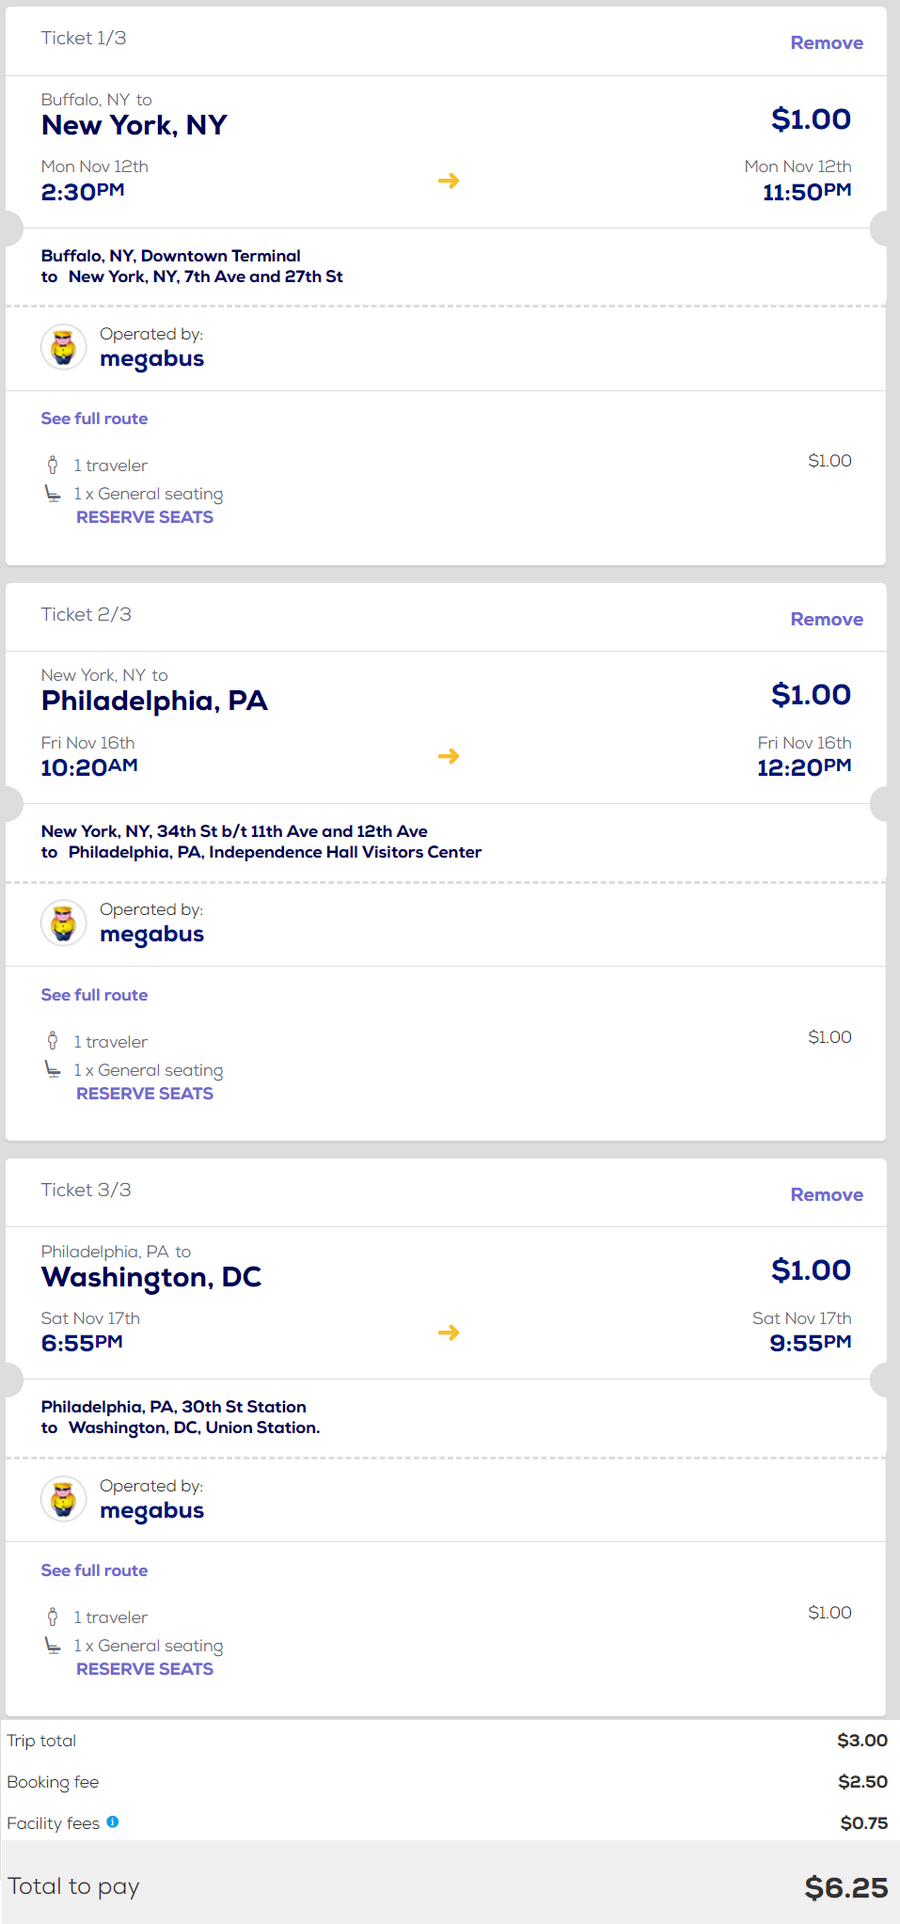Click megabus logo on Washington ticket
900x1924 pixels.
63,1499
